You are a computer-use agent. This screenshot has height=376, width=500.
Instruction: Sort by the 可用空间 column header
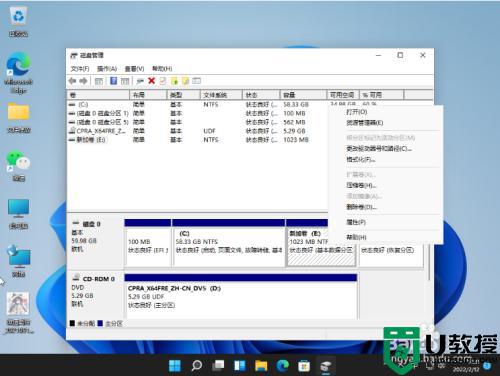(342, 95)
